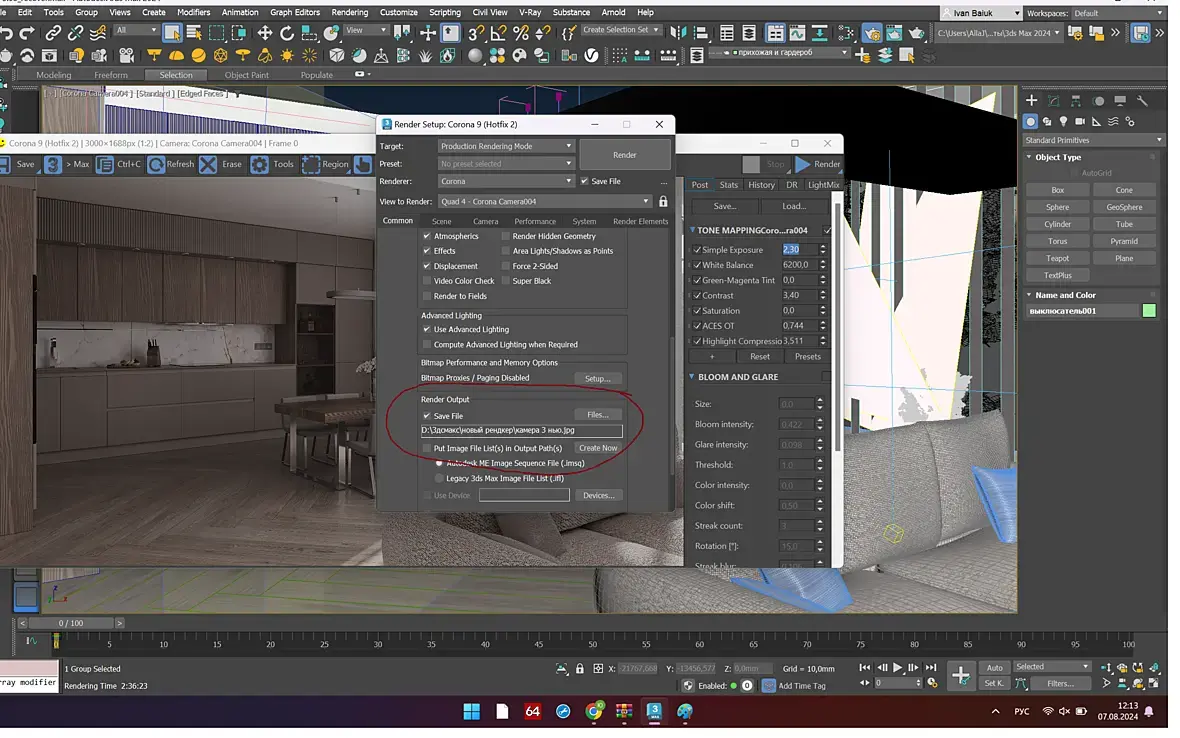
Task: Switch to Lights category icon
Action: point(1063,121)
